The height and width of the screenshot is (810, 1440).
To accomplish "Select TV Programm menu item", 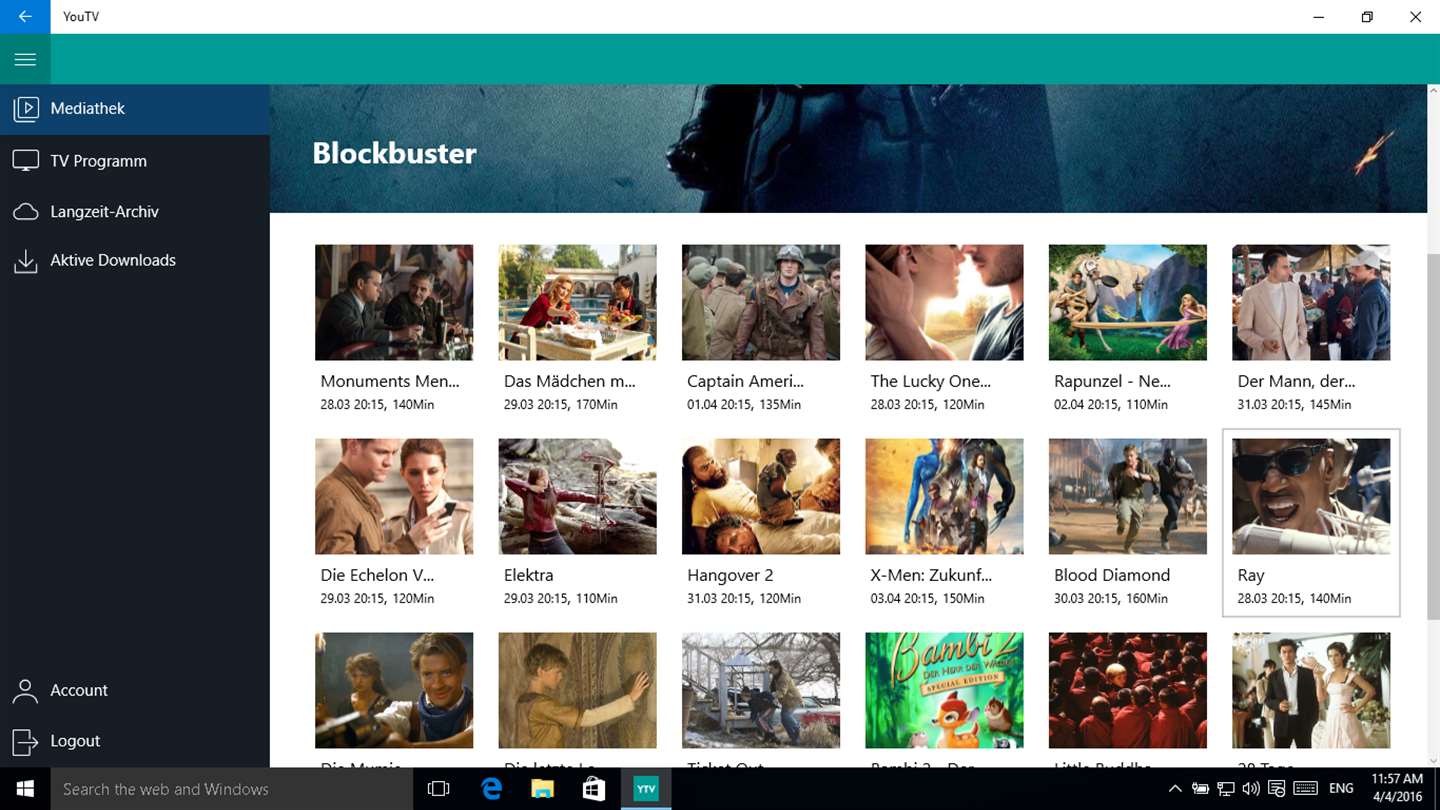I will click(135, 161).
